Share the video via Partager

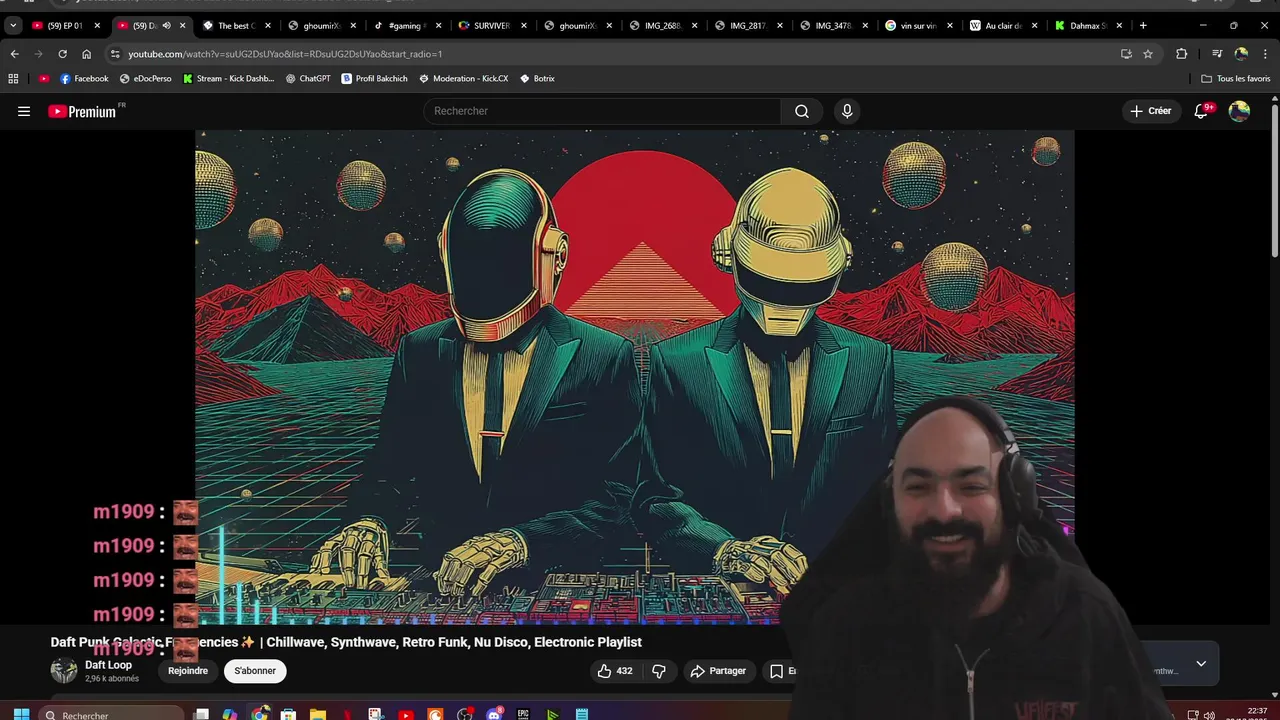tap(718, 671)
